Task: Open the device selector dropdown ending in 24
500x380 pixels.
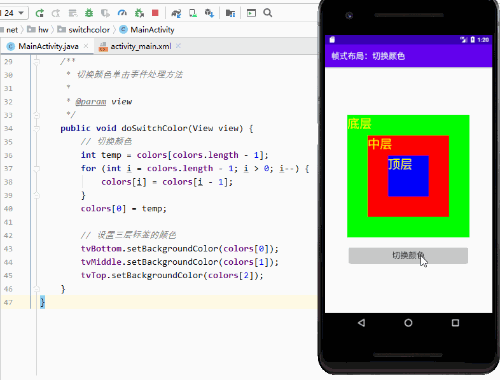Action: (x=13, y=13)
